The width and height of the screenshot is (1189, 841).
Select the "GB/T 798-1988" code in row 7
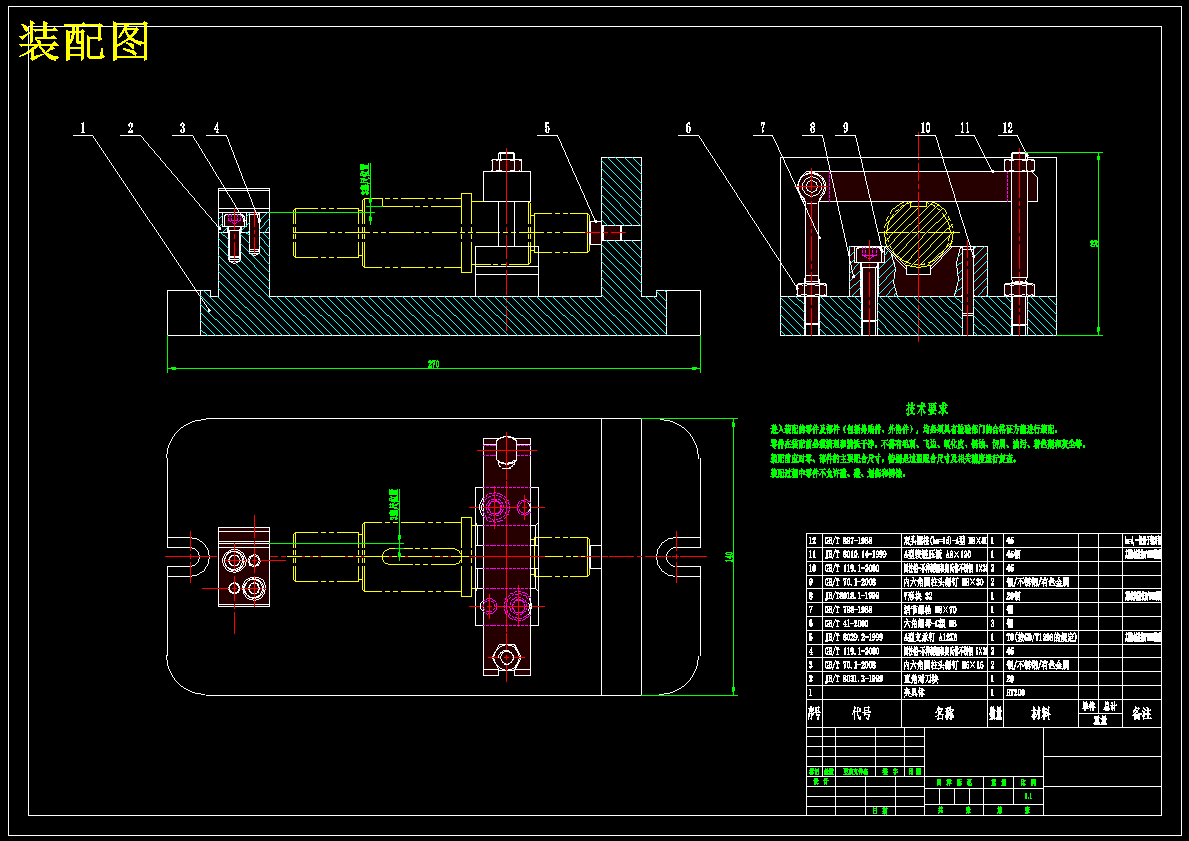pos(849,610)
